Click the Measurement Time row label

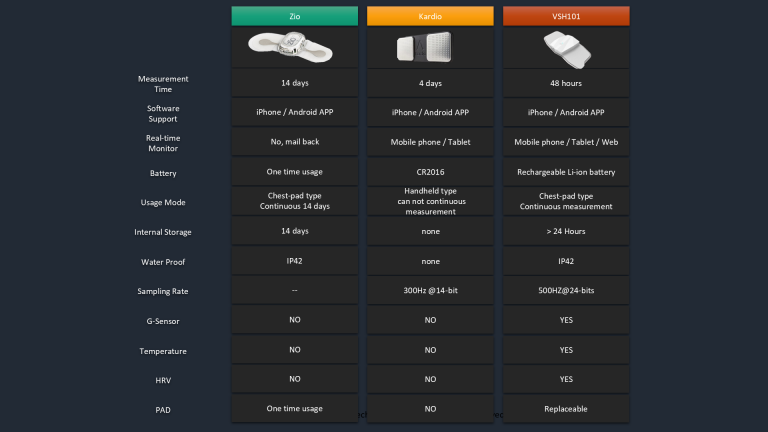[162, 83]
